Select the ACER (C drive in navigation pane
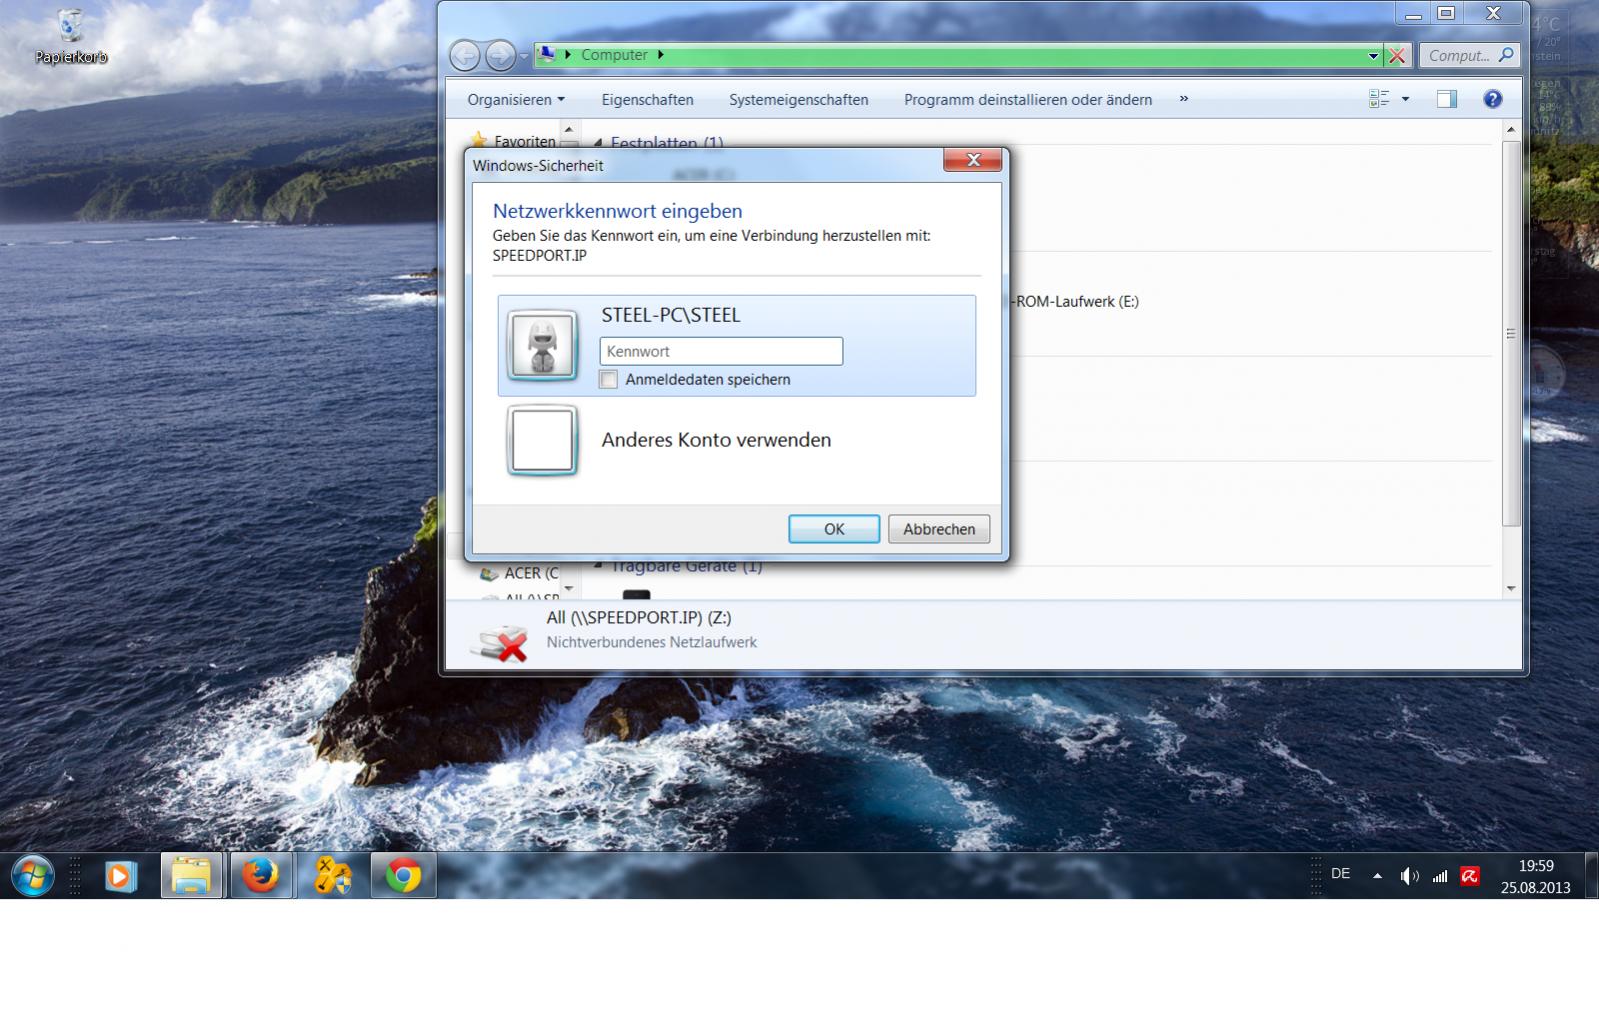This screenshot has width=1599, height=1036. click(x=520, y=573)
